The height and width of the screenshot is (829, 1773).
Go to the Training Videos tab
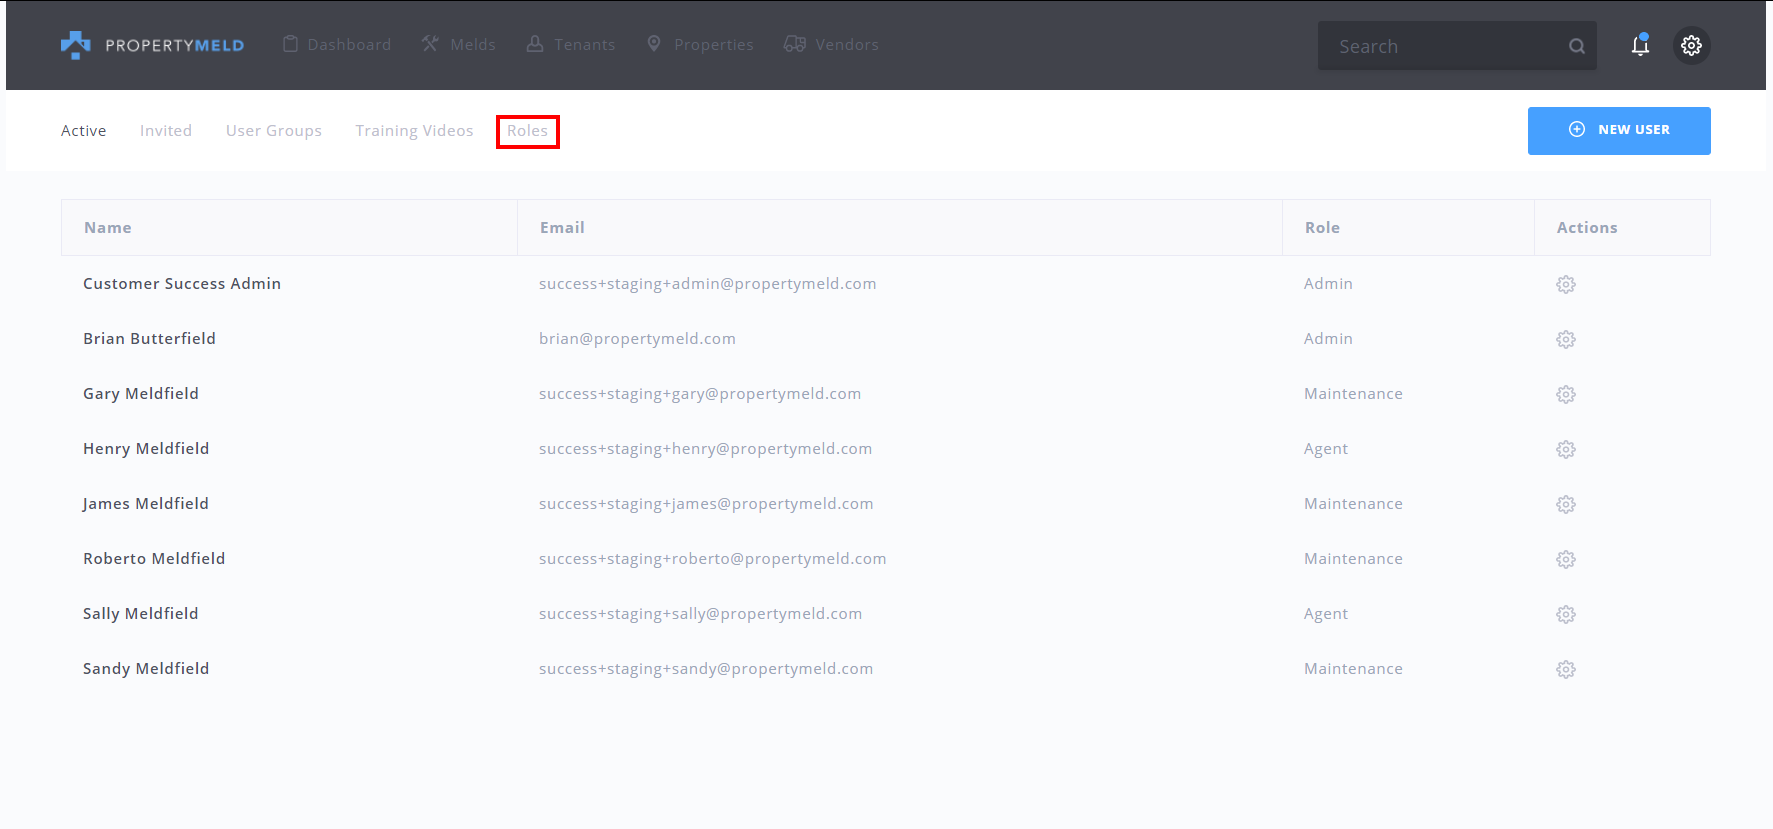pos(414,131)
